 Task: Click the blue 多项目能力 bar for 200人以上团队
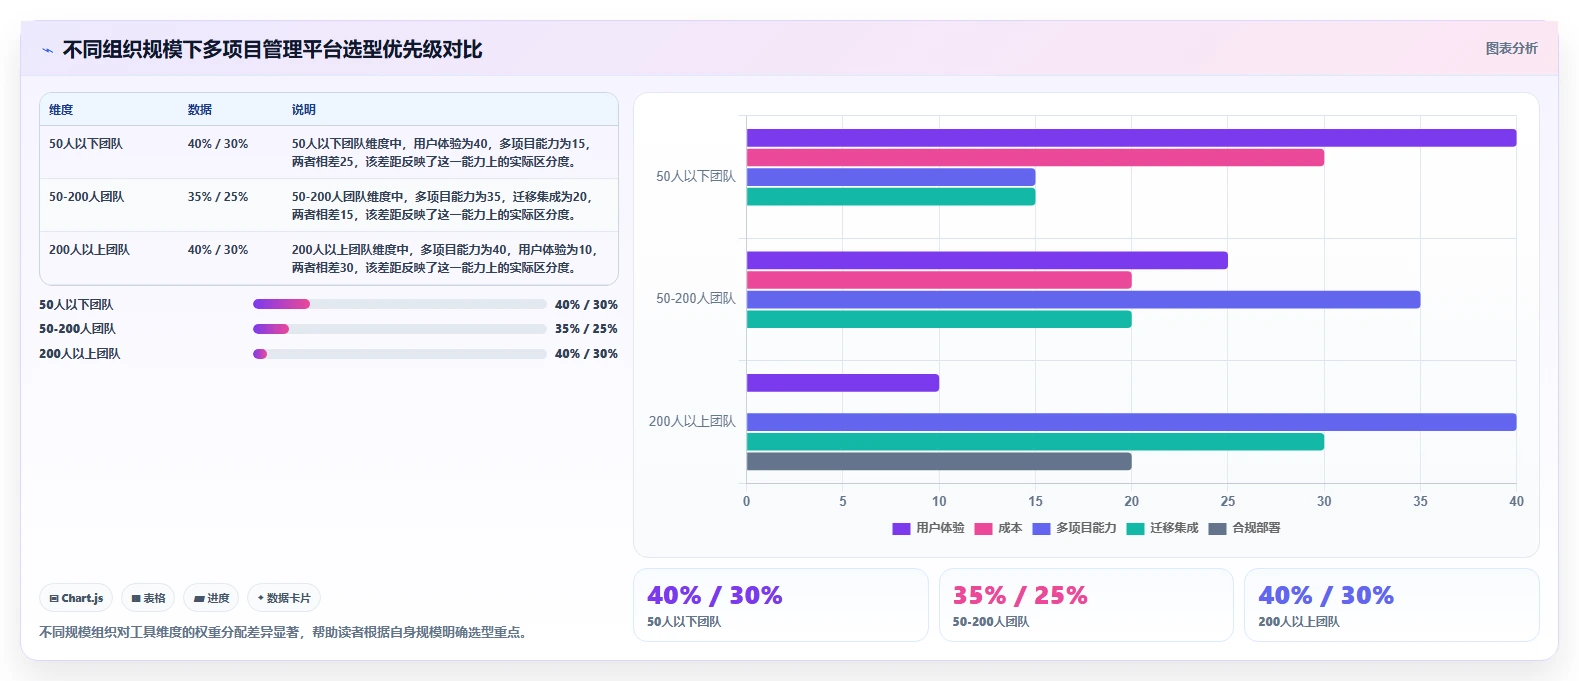[1131, 422]
